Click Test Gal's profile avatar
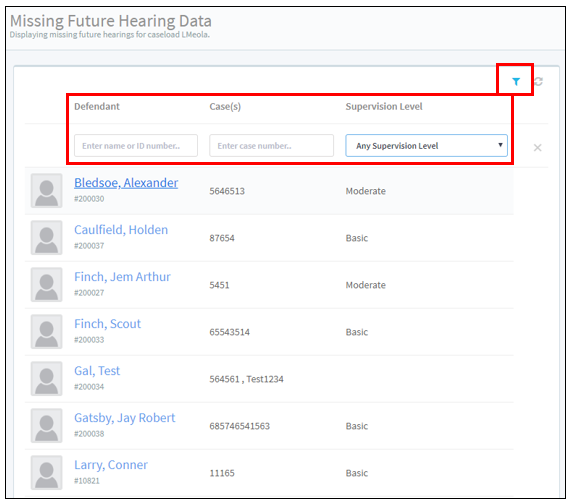This screenshot has height=504, width=571. click(47, 378)
